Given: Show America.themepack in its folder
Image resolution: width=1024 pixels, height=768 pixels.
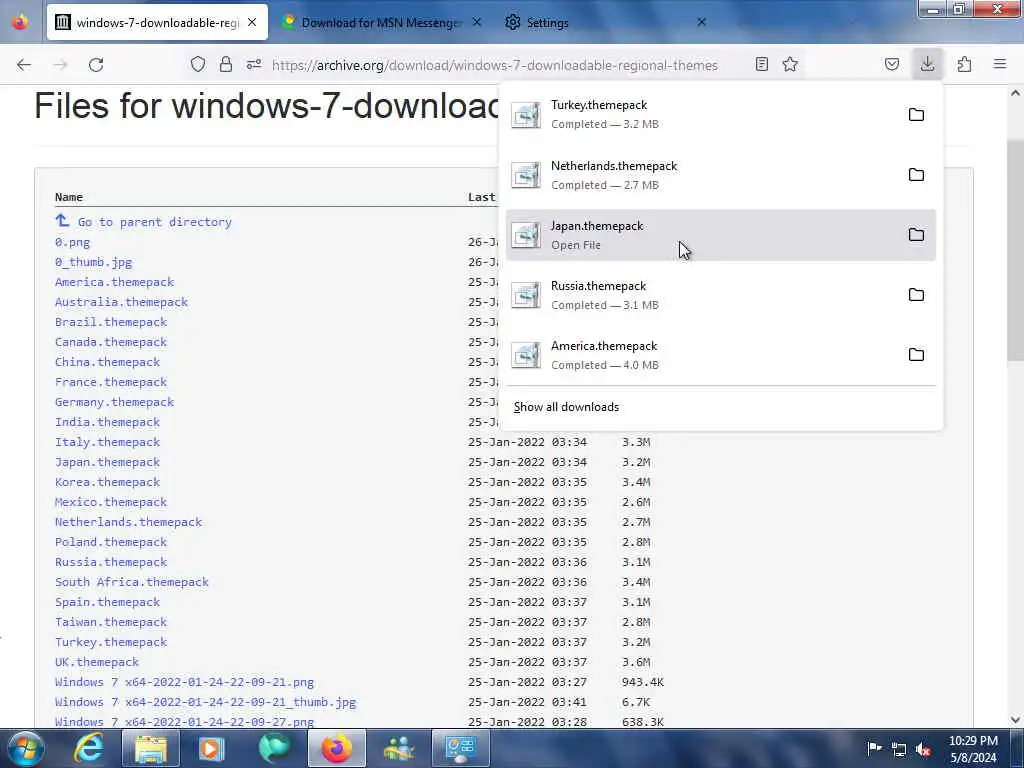Looking at the screenshot, I should point(916,355).
